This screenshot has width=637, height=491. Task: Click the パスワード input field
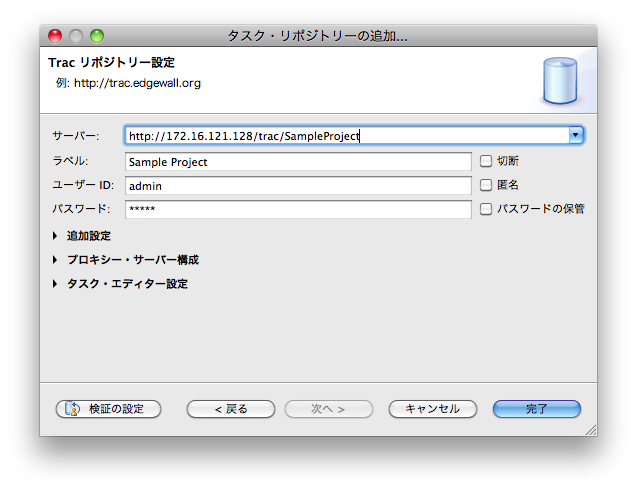click(x=298, y=209)
